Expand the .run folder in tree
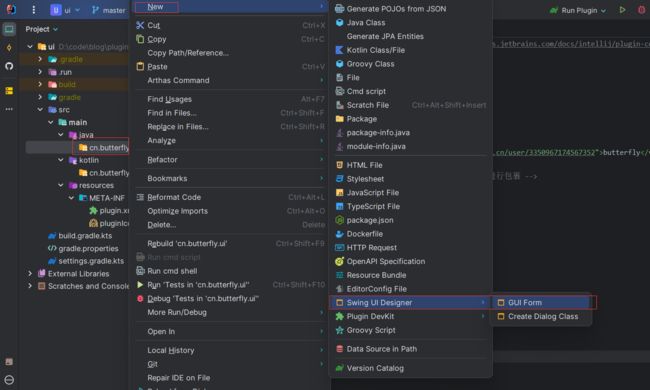Image resolution: width=650 pixels, height=390 pixels. [40, 72]
